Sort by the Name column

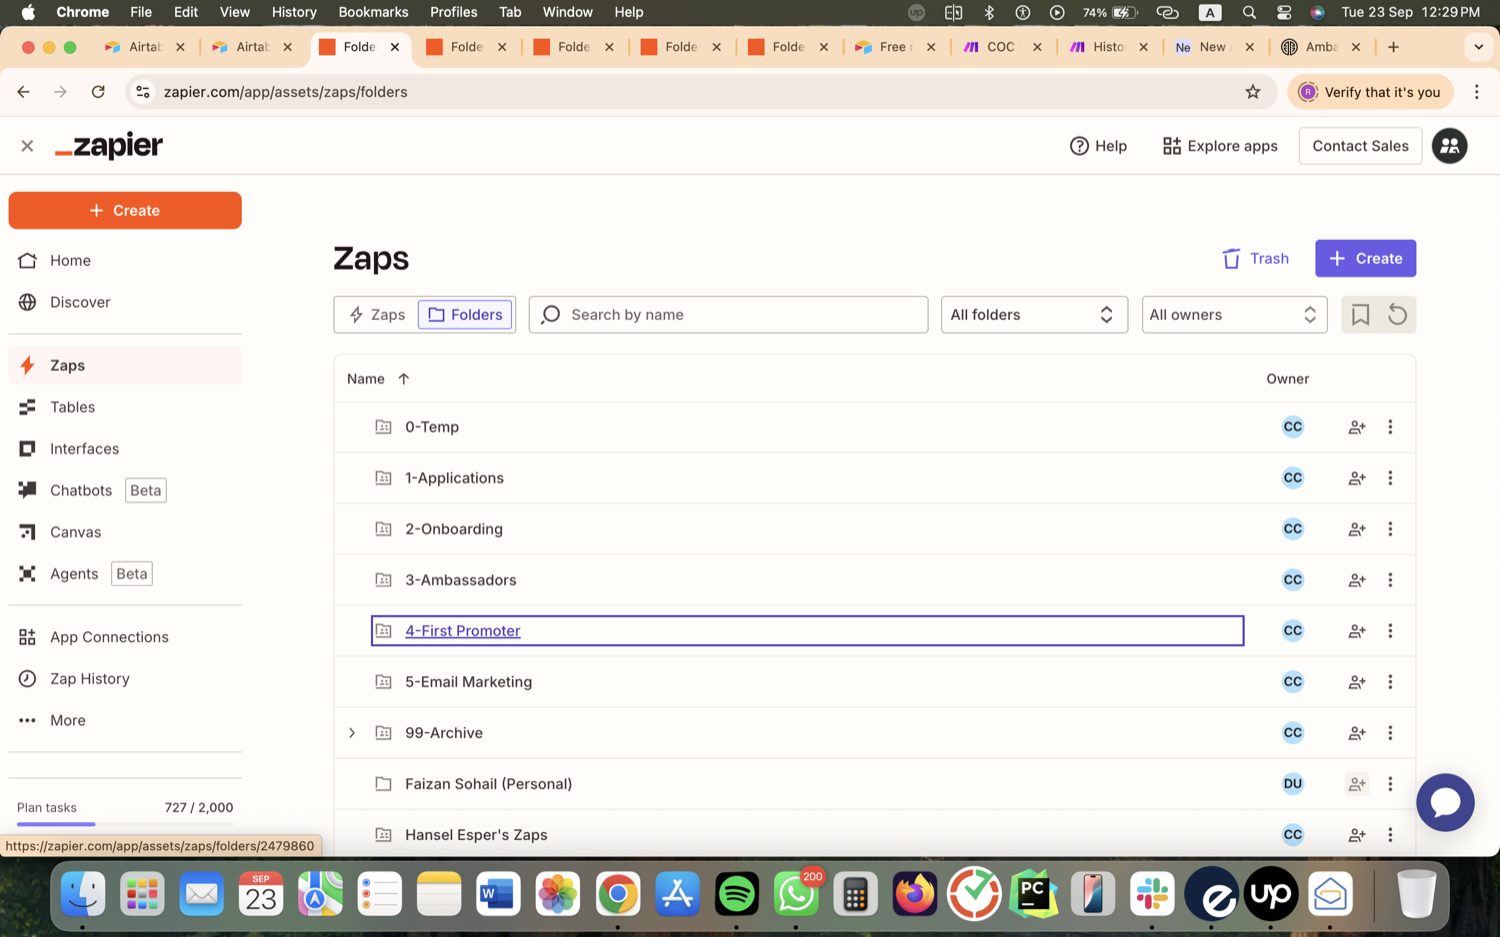click(378, 379)
